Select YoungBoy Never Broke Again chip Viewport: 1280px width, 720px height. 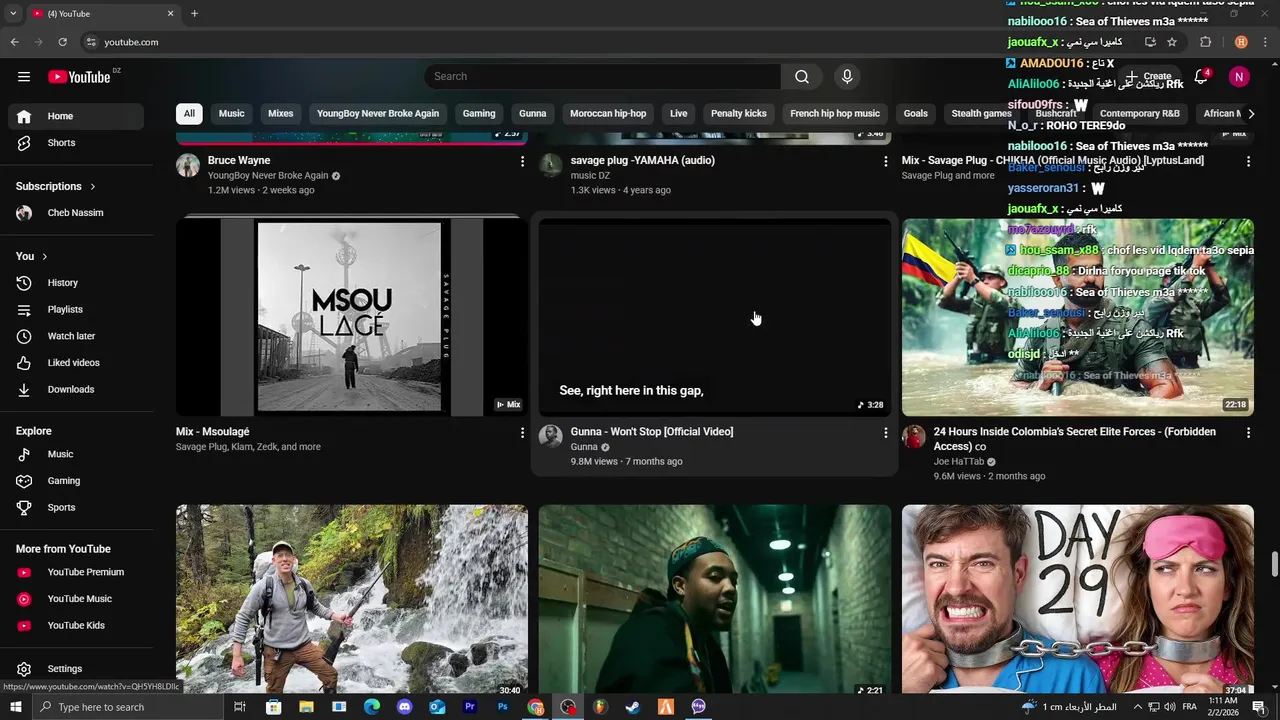[378, 114]
